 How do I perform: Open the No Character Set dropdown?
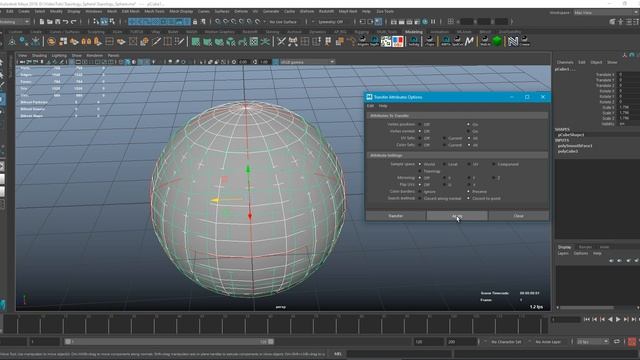(x=507, y=342)
